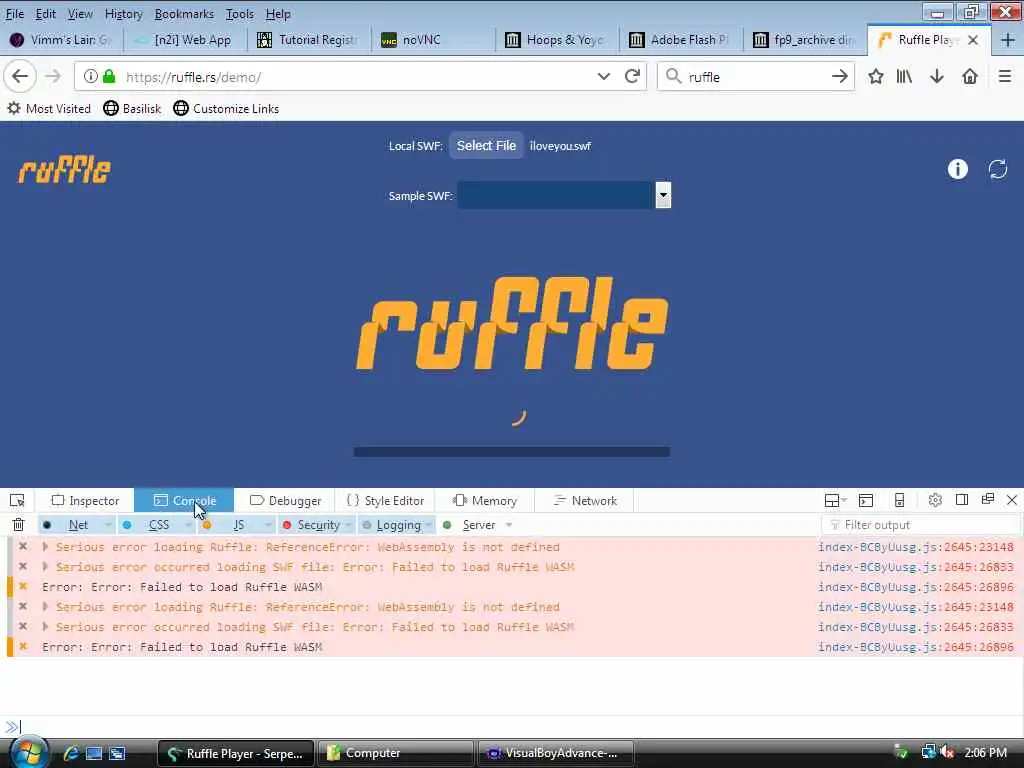Open the File menu
Viewport: 1024px width, 768px height.
(14, 14)
